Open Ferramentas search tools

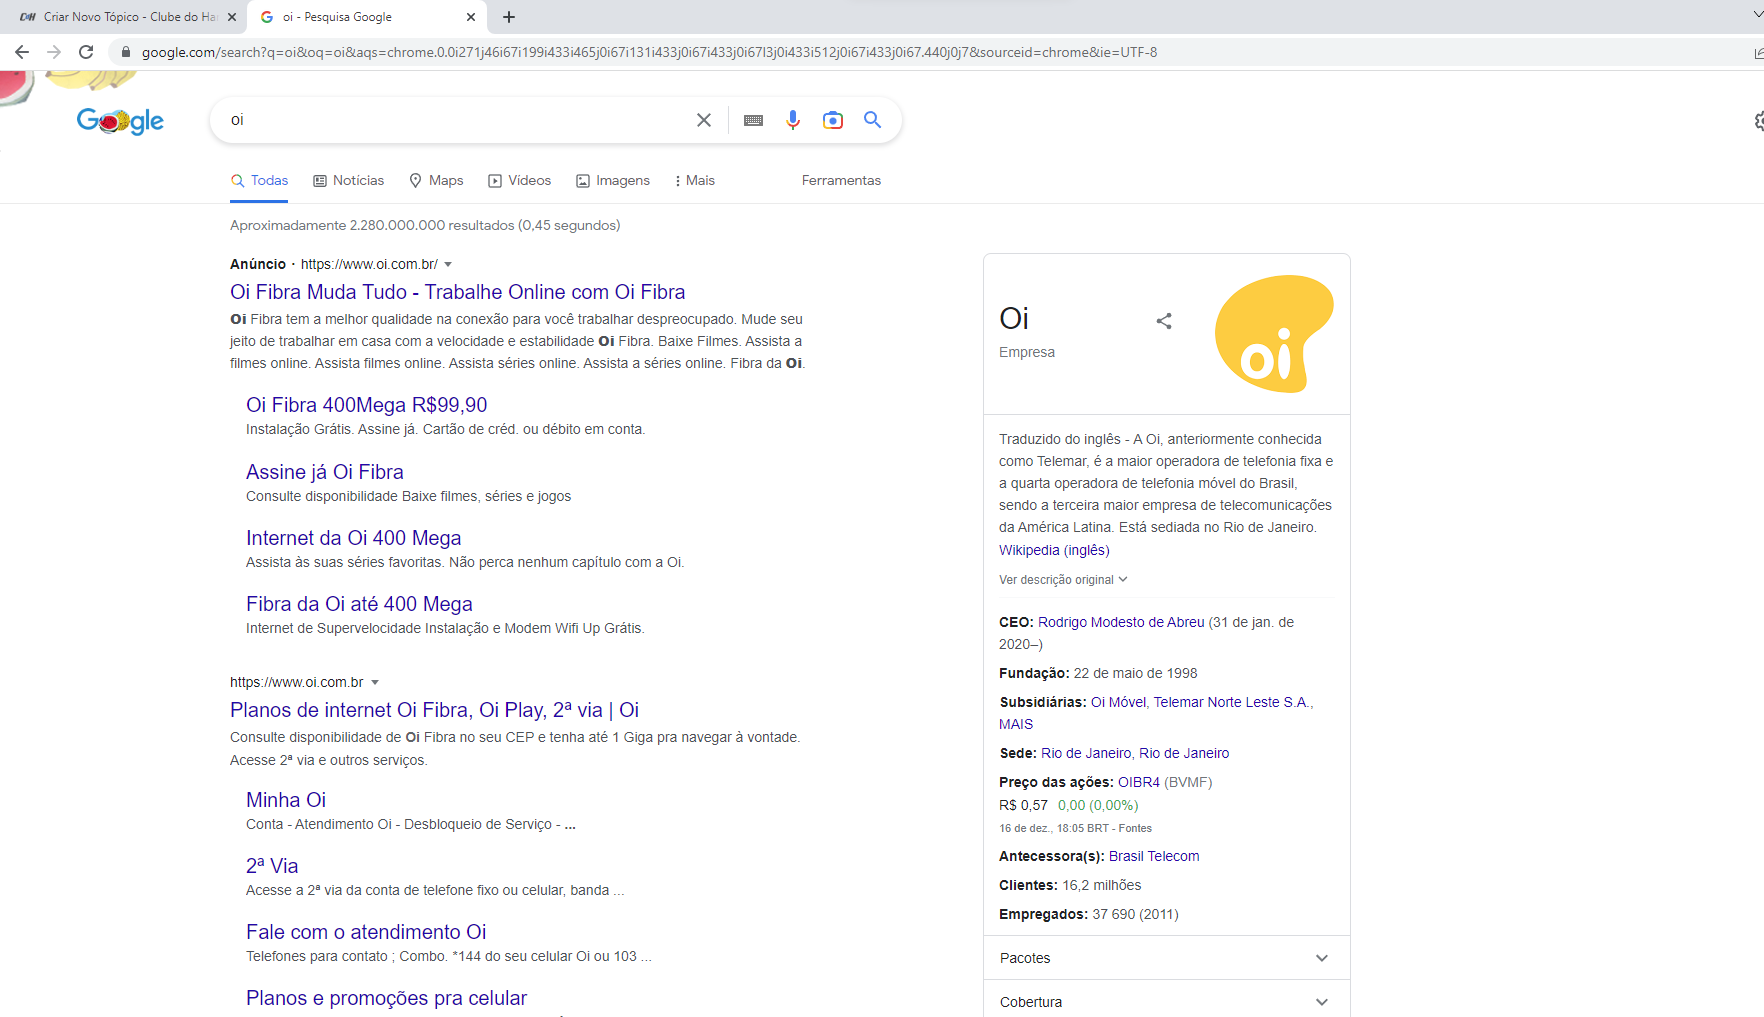click(841, 180)
